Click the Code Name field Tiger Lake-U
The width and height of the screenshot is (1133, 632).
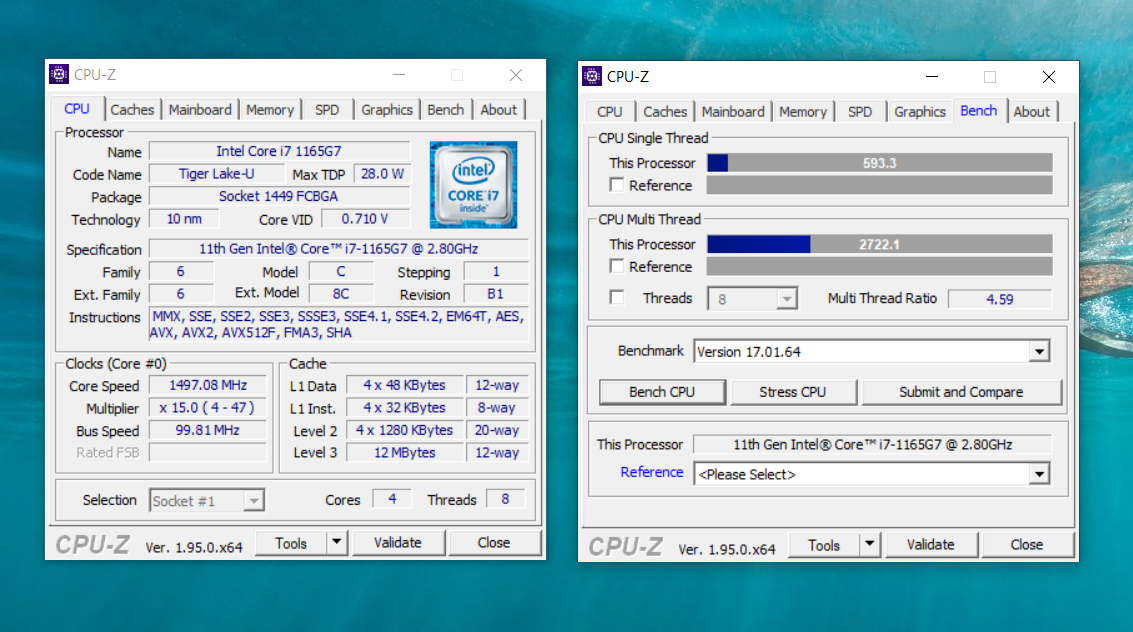[x=217, y=174]
